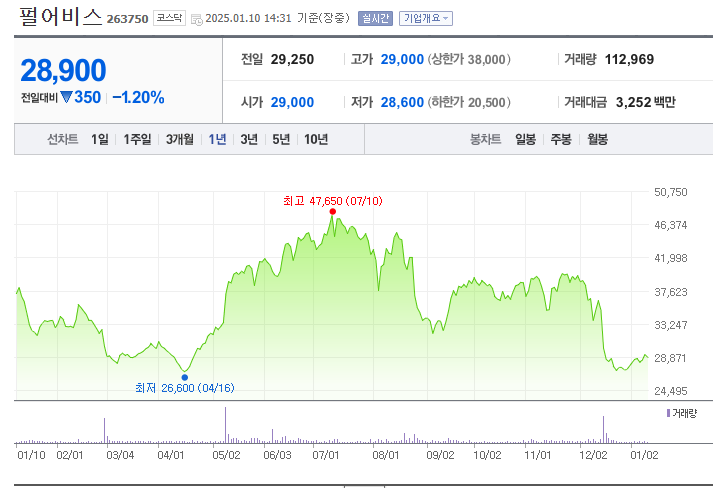Click the 최고 47,650 (07/10) label
The image size is (713, 488).
click(x=332, y=201)
